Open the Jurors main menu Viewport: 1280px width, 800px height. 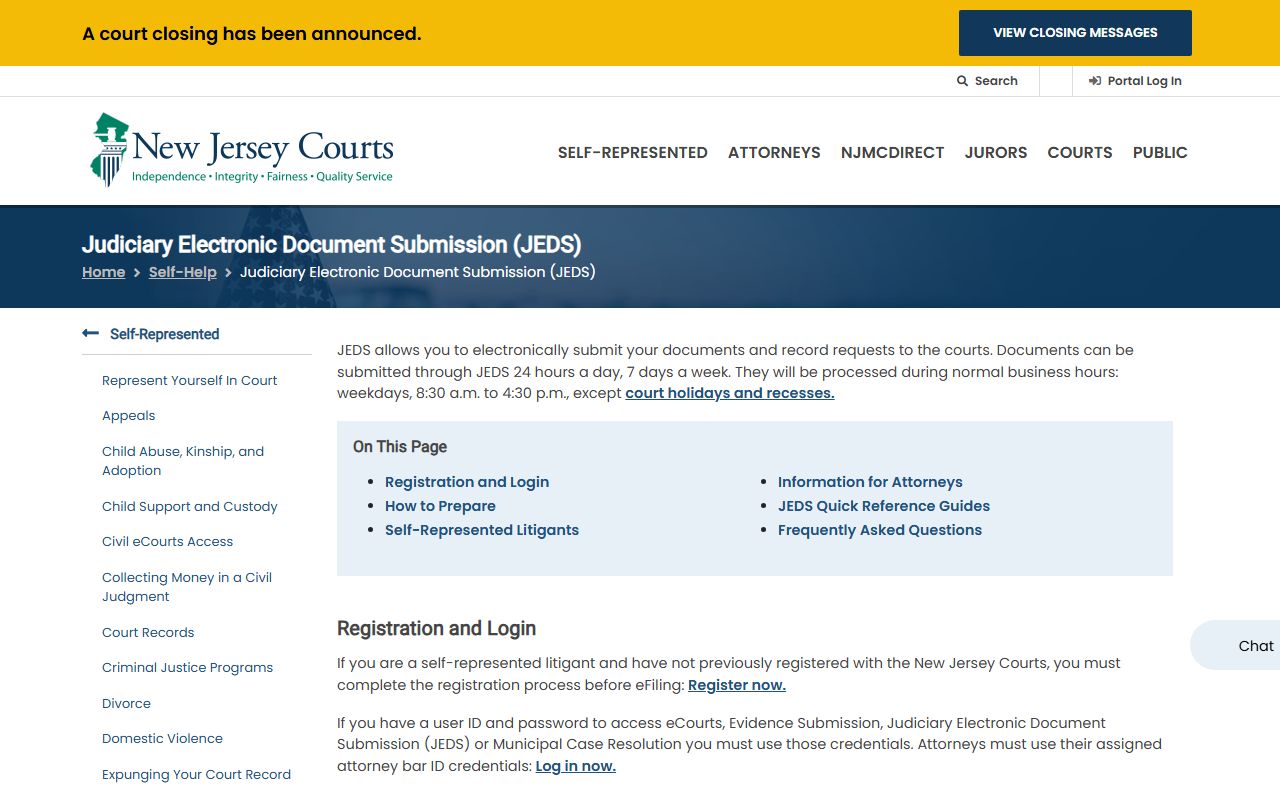[x=996, y=152]
